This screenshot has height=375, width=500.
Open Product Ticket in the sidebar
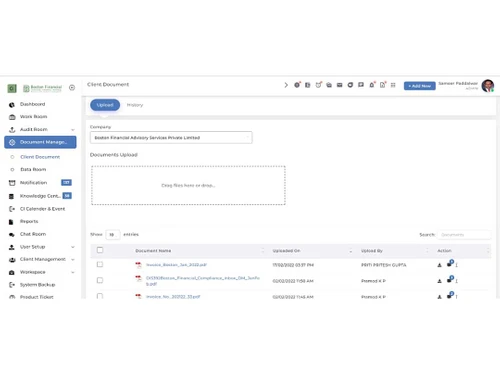(x=36, y=297)
